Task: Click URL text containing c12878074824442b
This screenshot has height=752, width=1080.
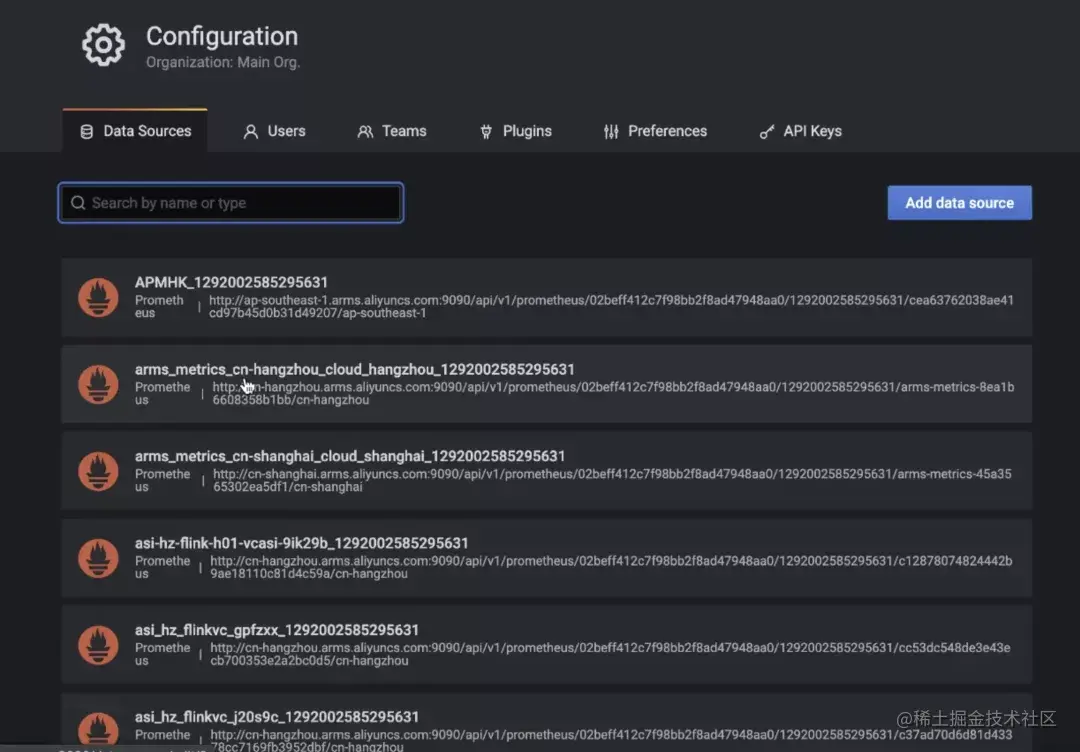Action: coord(611,567)
